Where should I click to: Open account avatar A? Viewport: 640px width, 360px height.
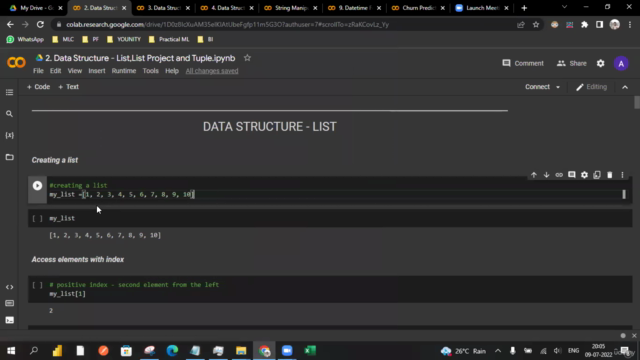tap(621, 64)
